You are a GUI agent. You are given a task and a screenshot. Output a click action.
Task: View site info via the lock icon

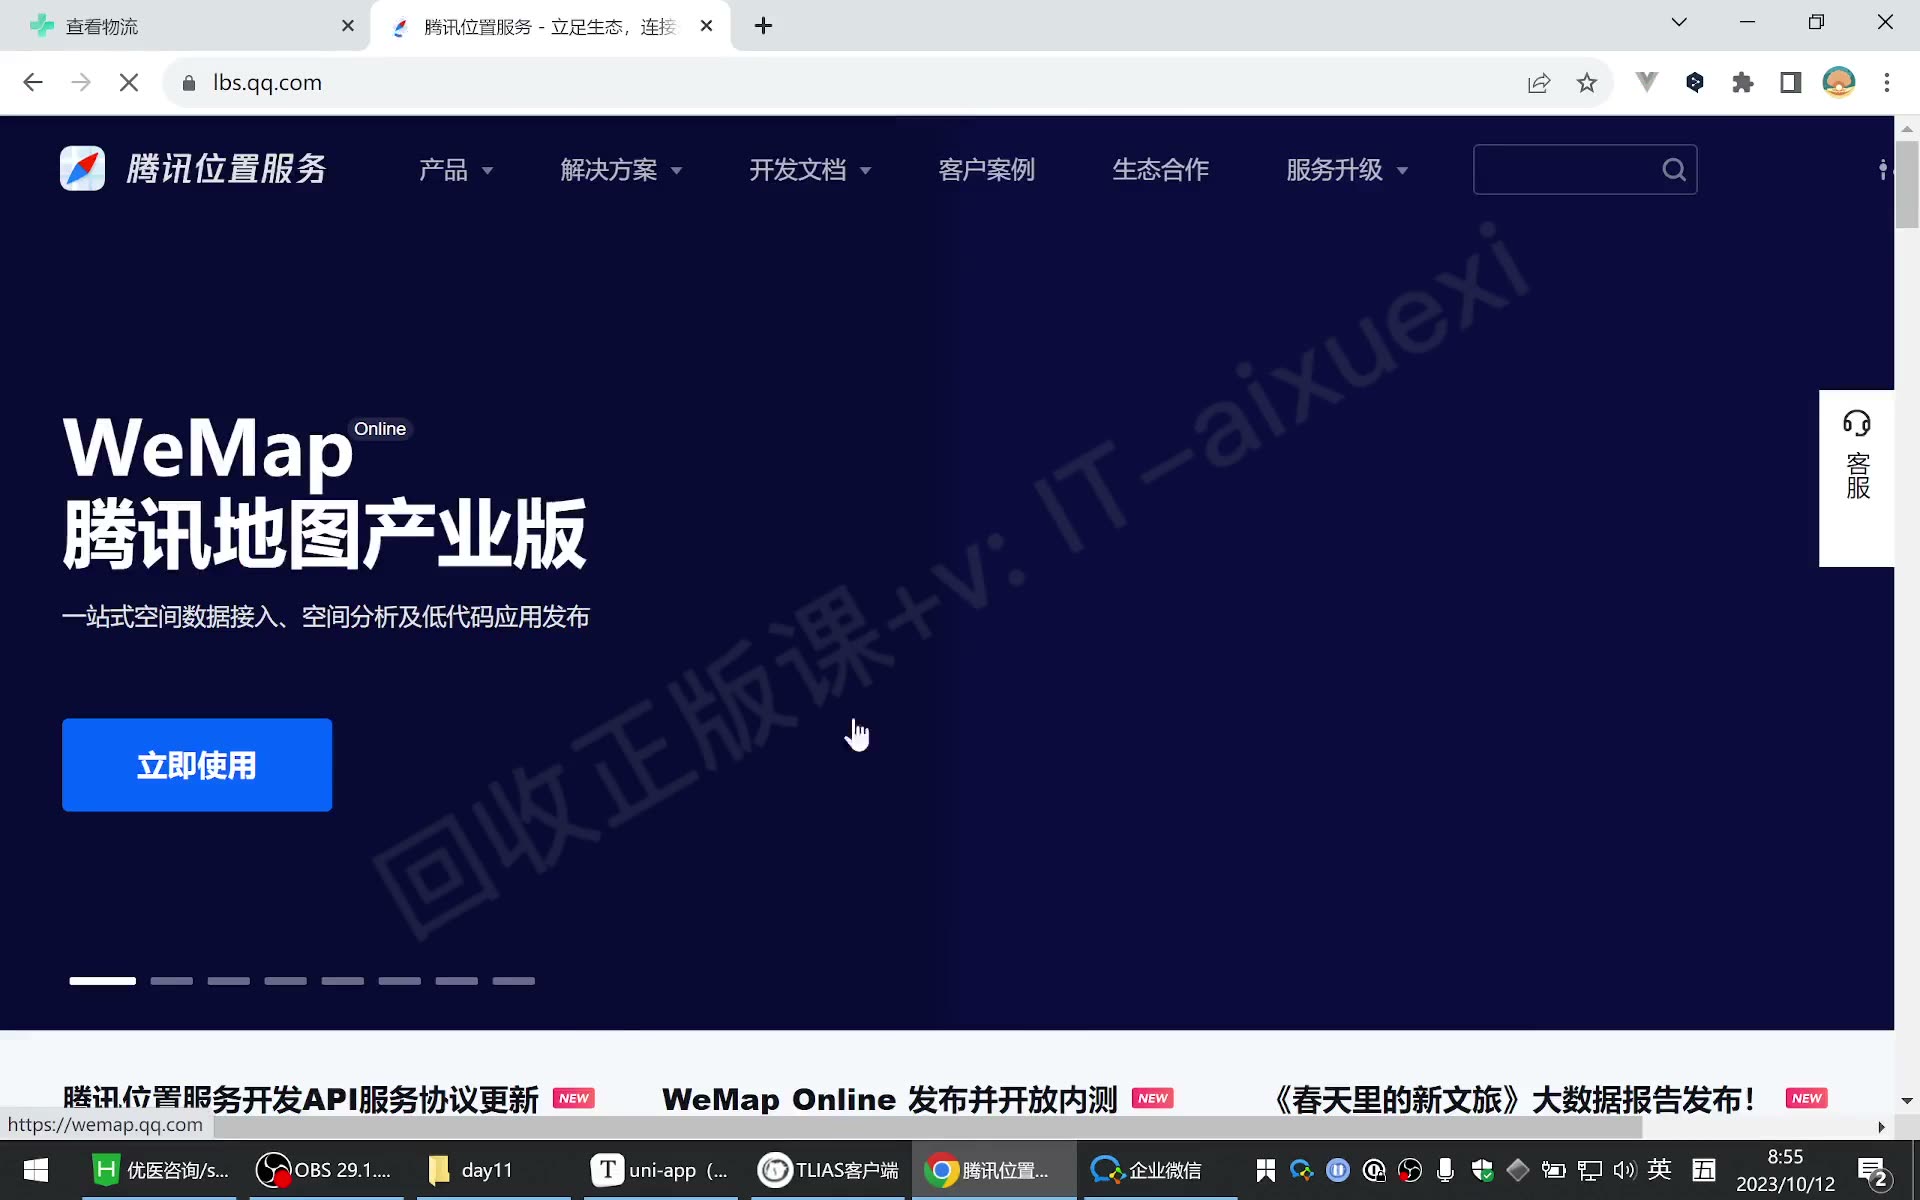(x=189, y=83)
